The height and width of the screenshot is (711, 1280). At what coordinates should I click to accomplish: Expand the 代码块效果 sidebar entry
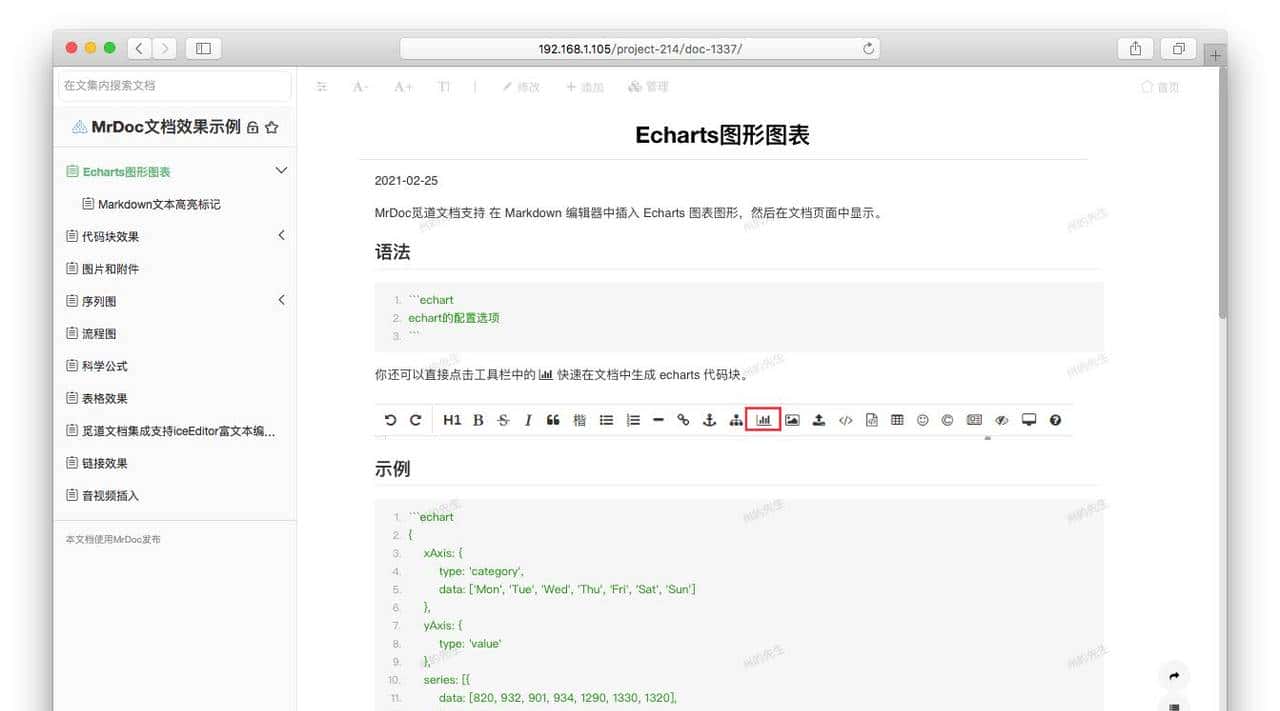pos(281,236)
